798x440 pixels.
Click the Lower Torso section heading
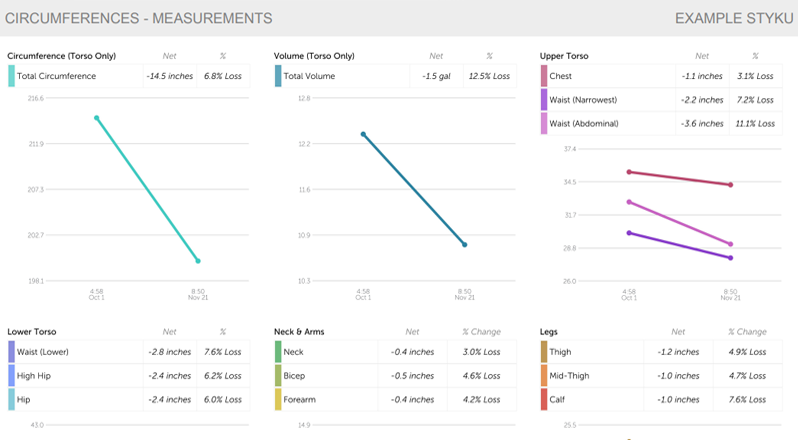pyautogui.click(x=32, y=332)
